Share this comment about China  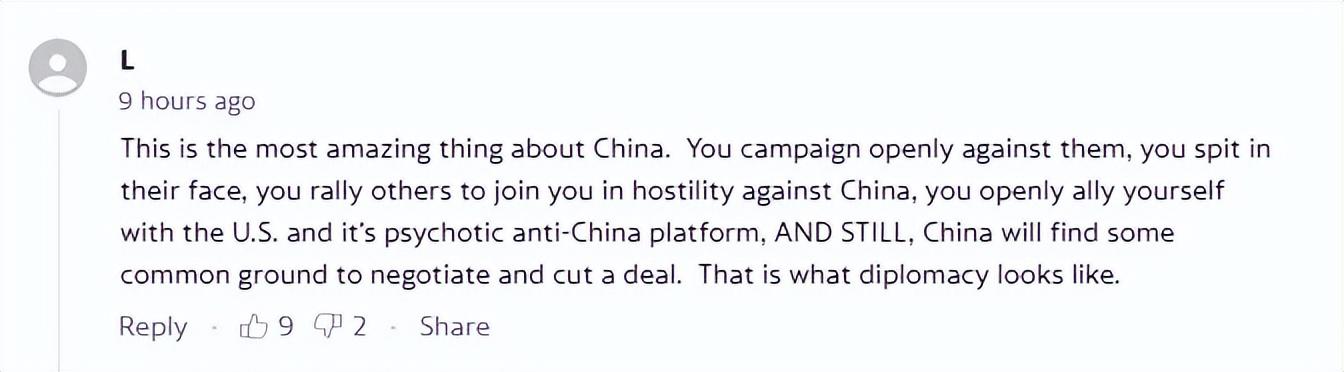tap(455, 326)
